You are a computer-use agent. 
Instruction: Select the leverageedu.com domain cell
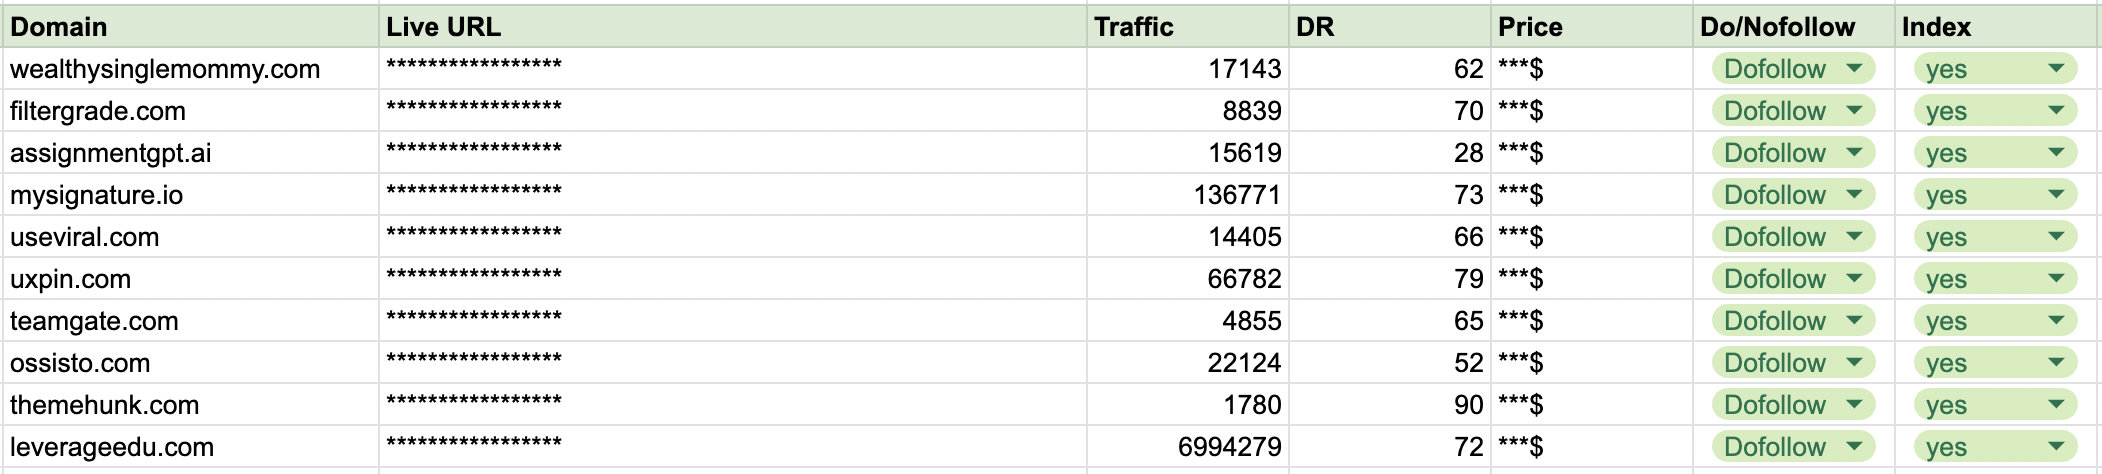click(190, 447)
